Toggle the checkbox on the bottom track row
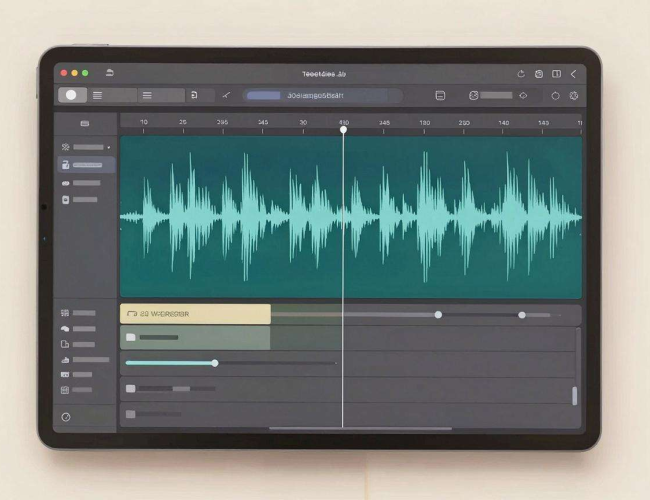This screenshot has height=500, width=650. point(131,414)
